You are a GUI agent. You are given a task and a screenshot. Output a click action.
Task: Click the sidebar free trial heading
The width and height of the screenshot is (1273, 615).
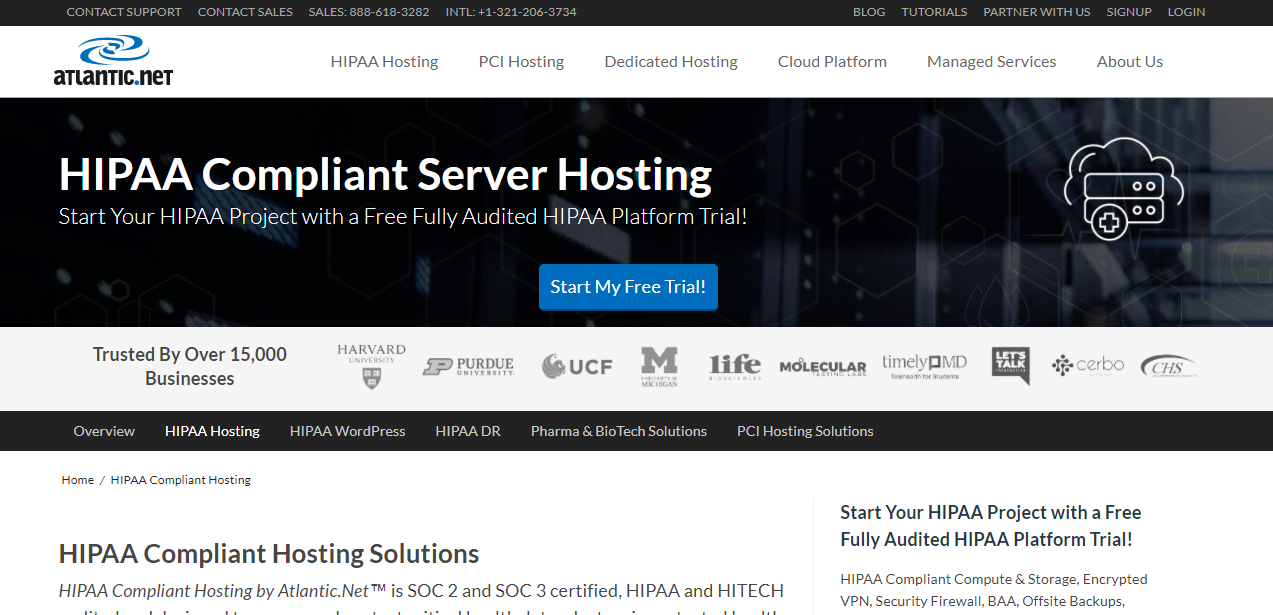(x=990, y=525)
